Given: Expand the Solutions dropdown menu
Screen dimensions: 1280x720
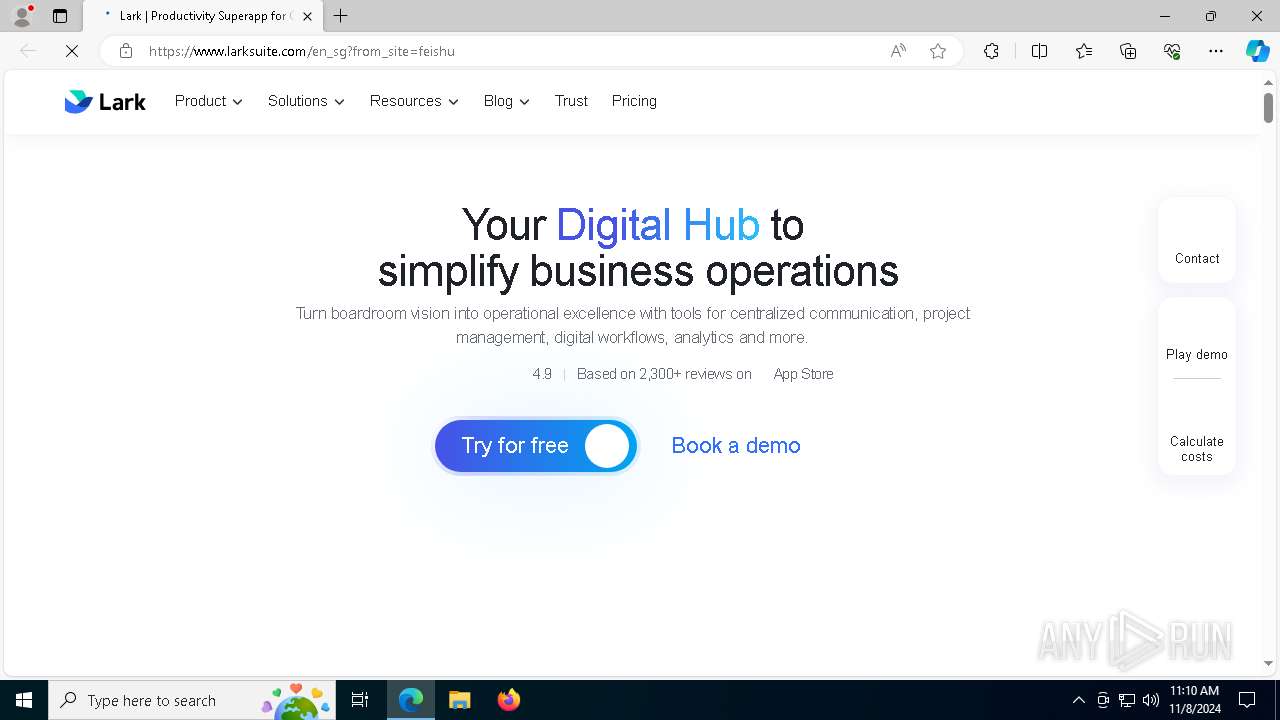Looking at the screenshot, I should 306,101.
